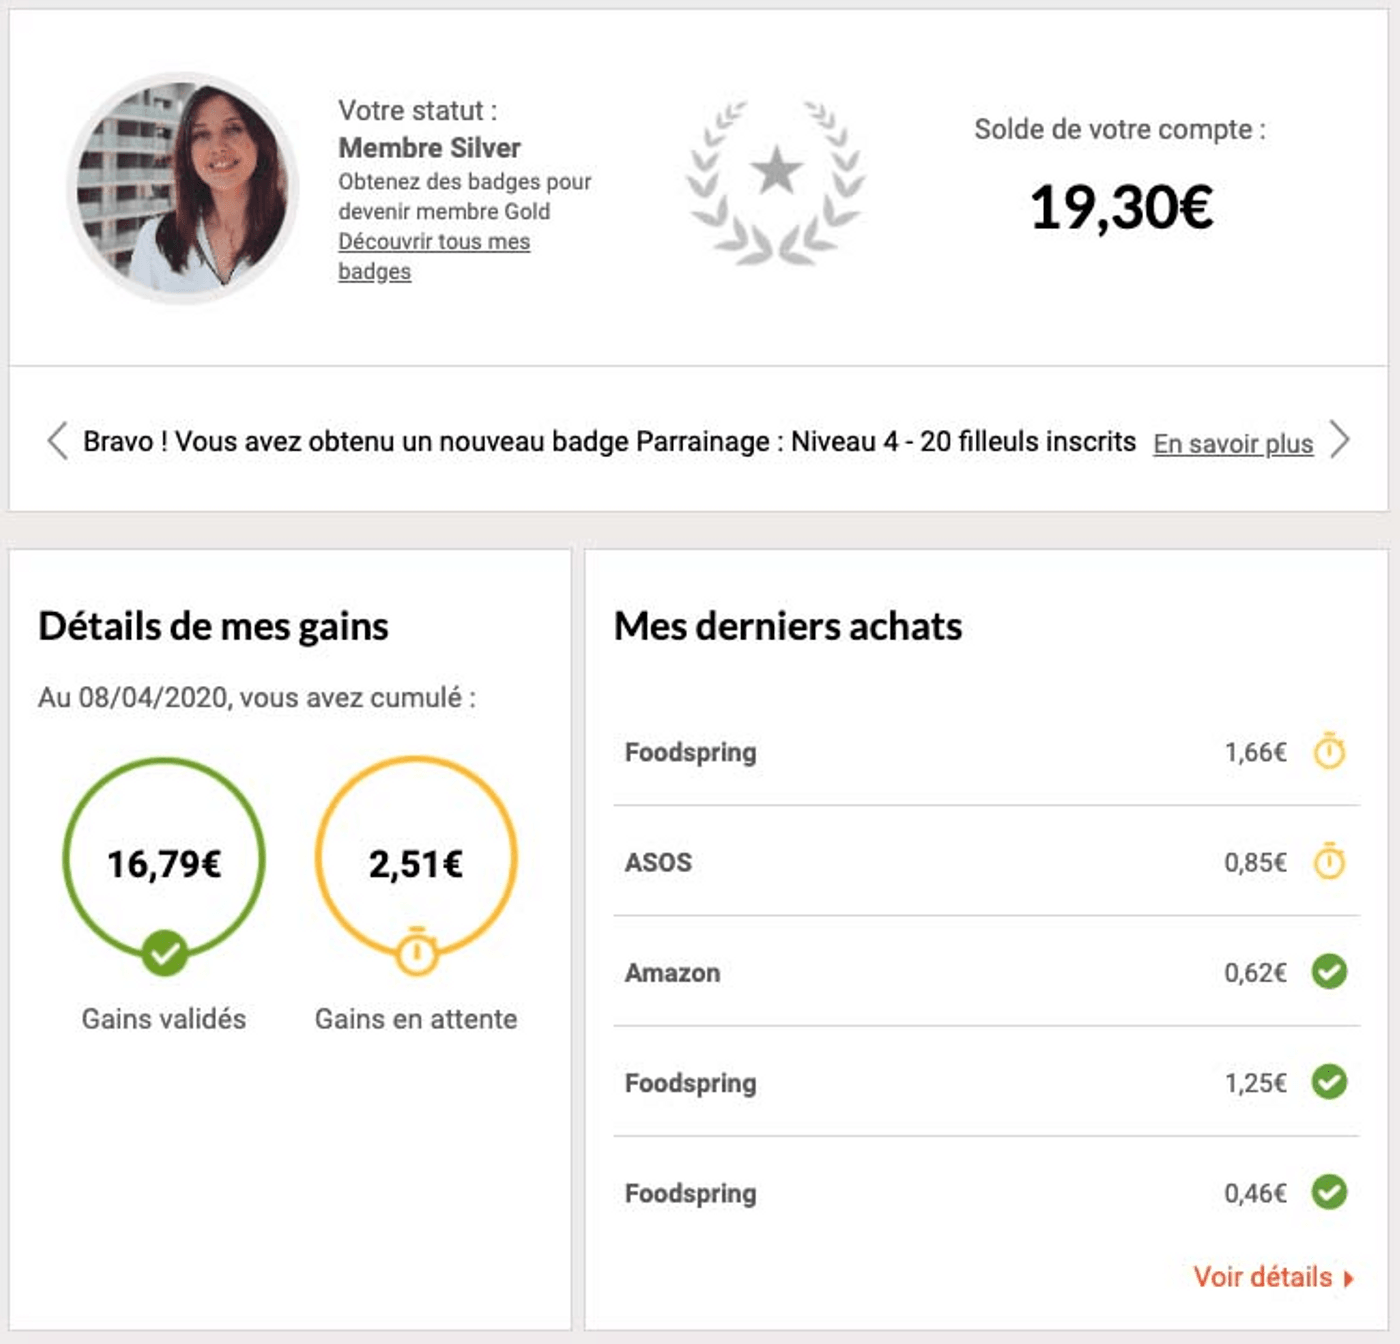Click the 'Membre Silver' status text
The width and height of the screenshot is (1400, 1344).
429,148
